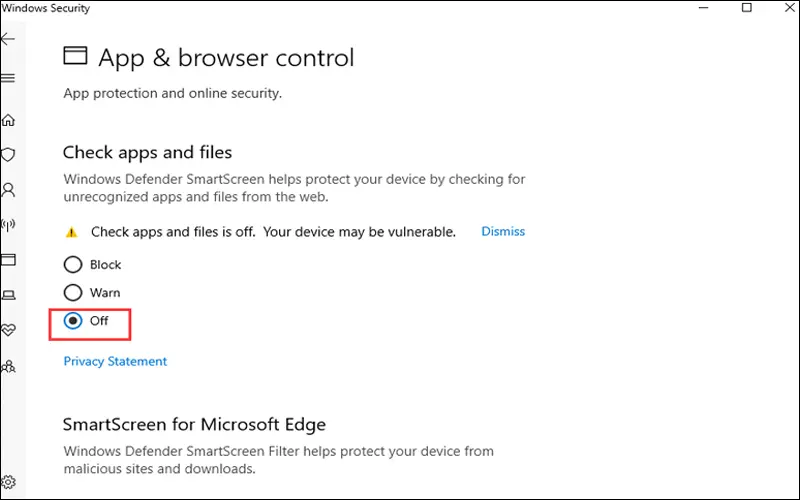Viewport: 800px width, 500px height.
Task: Open Device performance & health heart icon
Action: point(8,330)
